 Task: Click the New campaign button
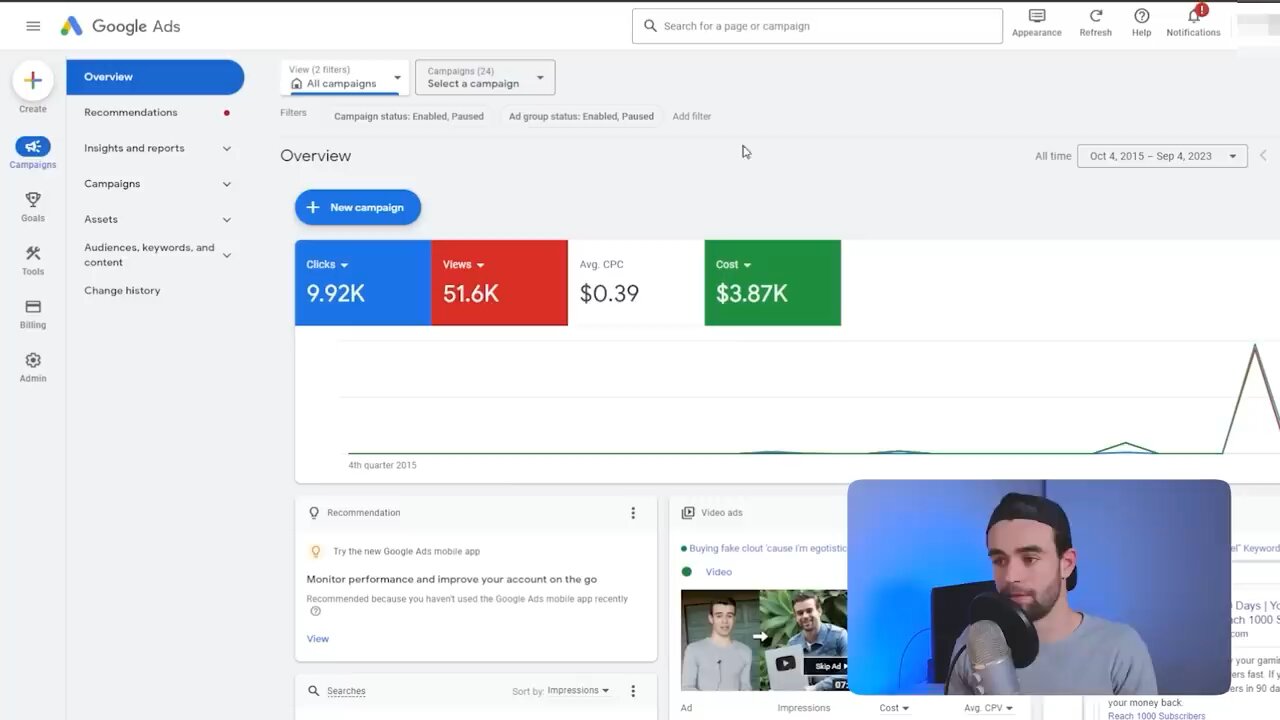(x=358, y=208)
